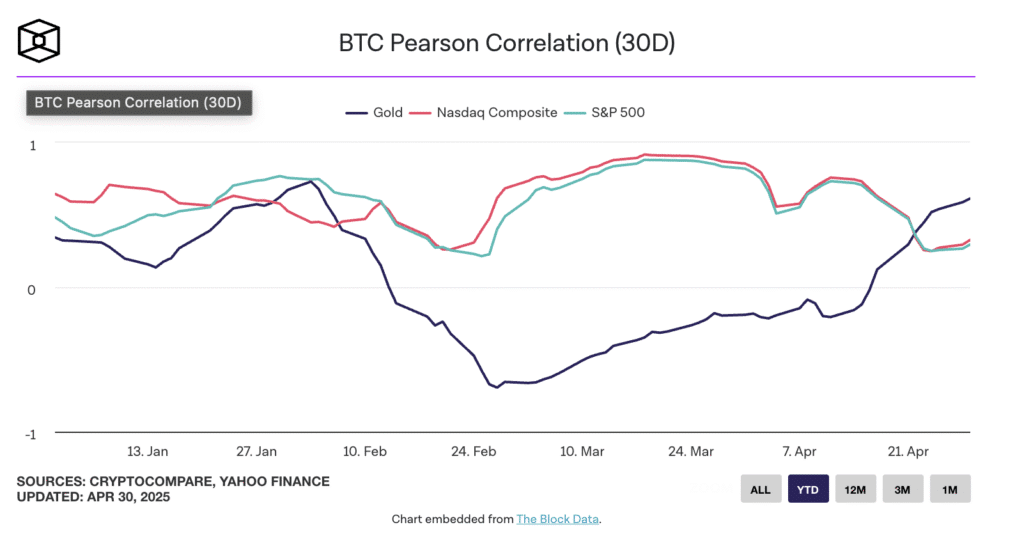This screenshot has width=1024, height=541.
Task: Click the 7. Apr axis date label
Action: coord(802,451)
